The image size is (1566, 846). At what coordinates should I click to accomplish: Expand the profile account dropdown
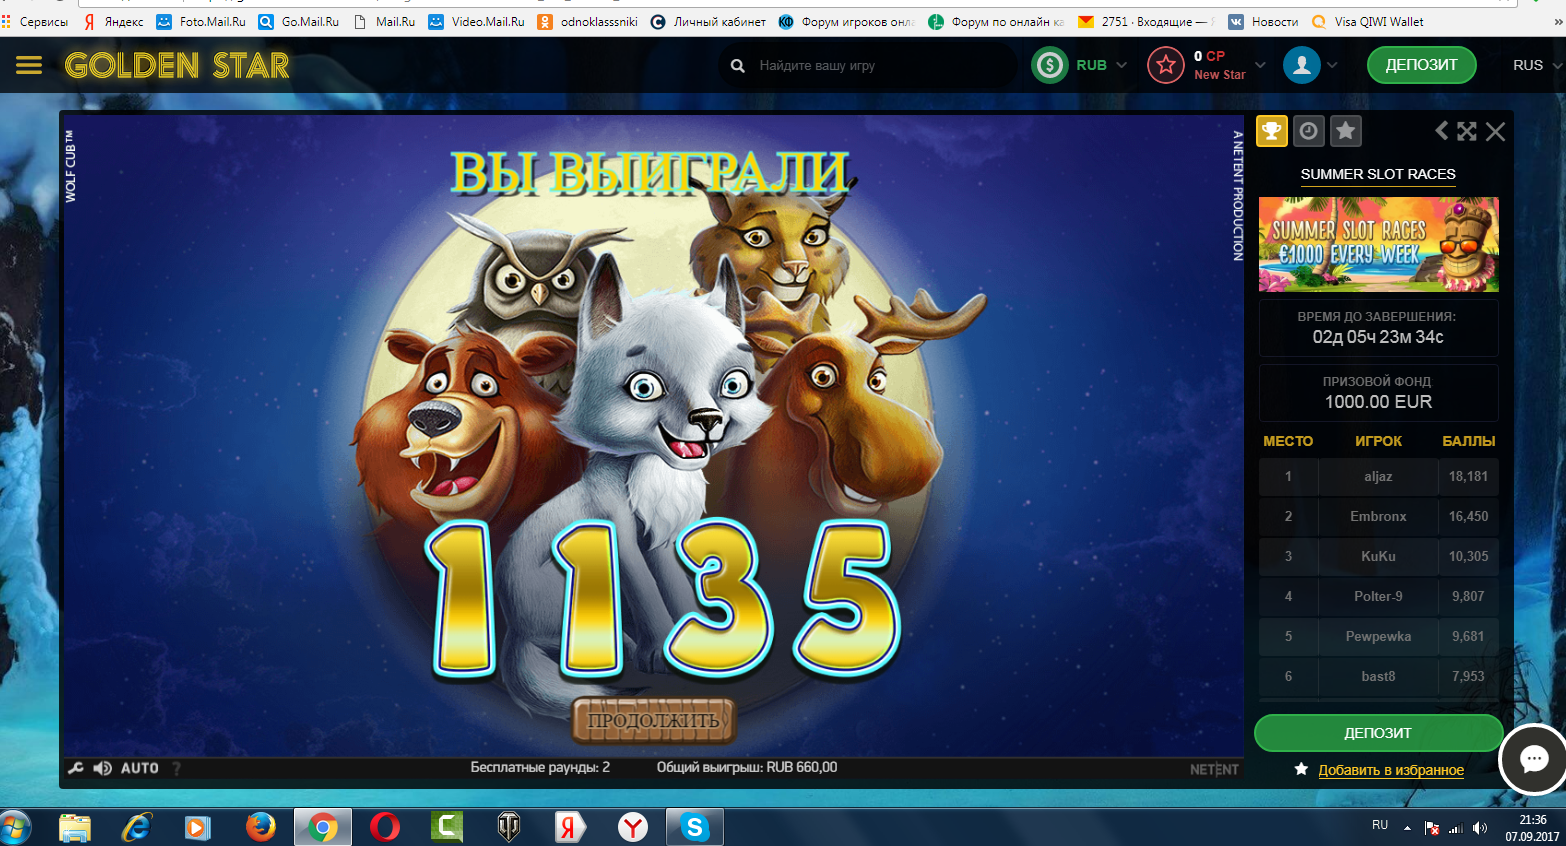click(1331, 64)
